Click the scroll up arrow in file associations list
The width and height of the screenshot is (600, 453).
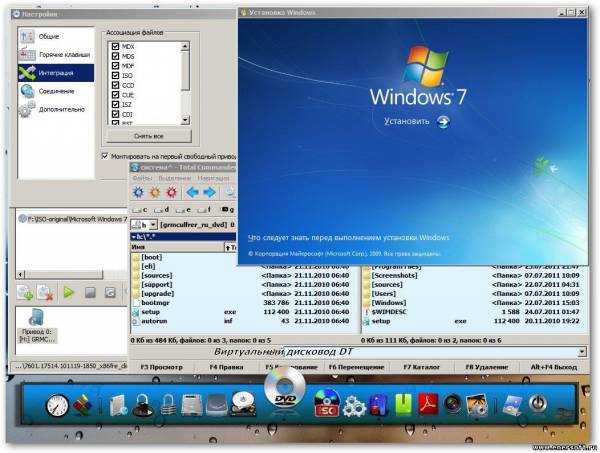pos(185,46)
